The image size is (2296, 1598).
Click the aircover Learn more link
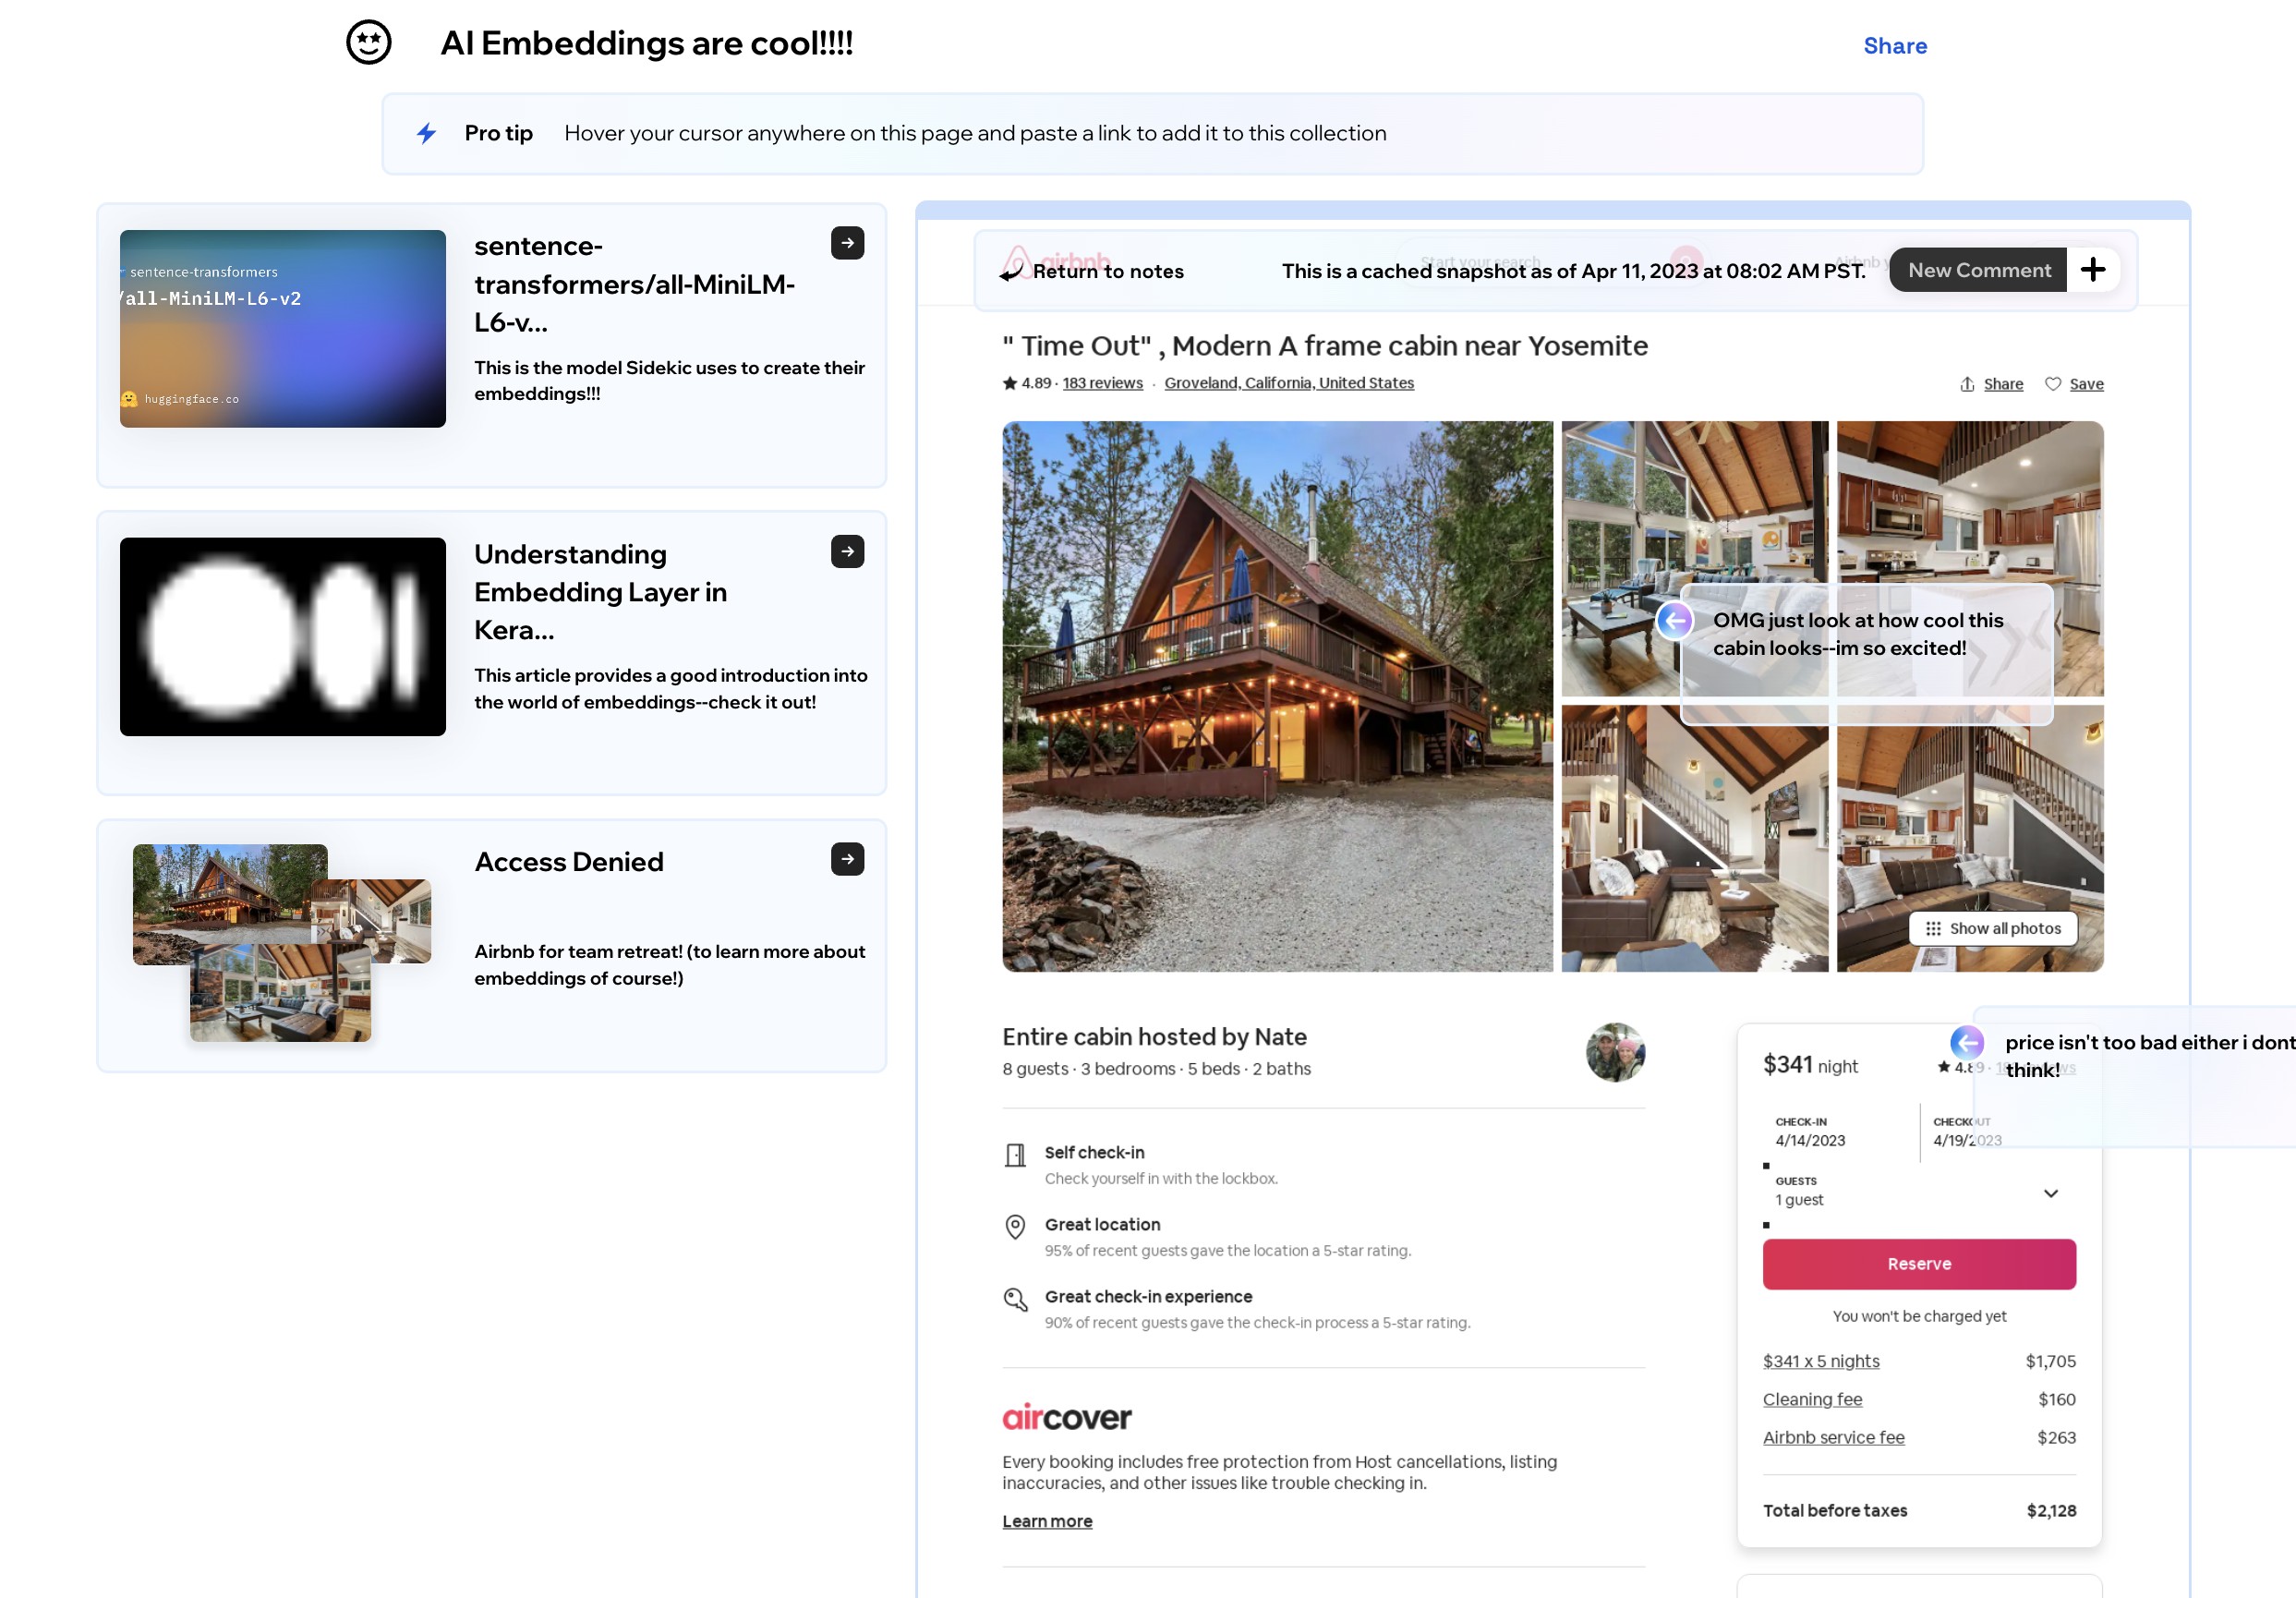click(x=1047, y=1521)
